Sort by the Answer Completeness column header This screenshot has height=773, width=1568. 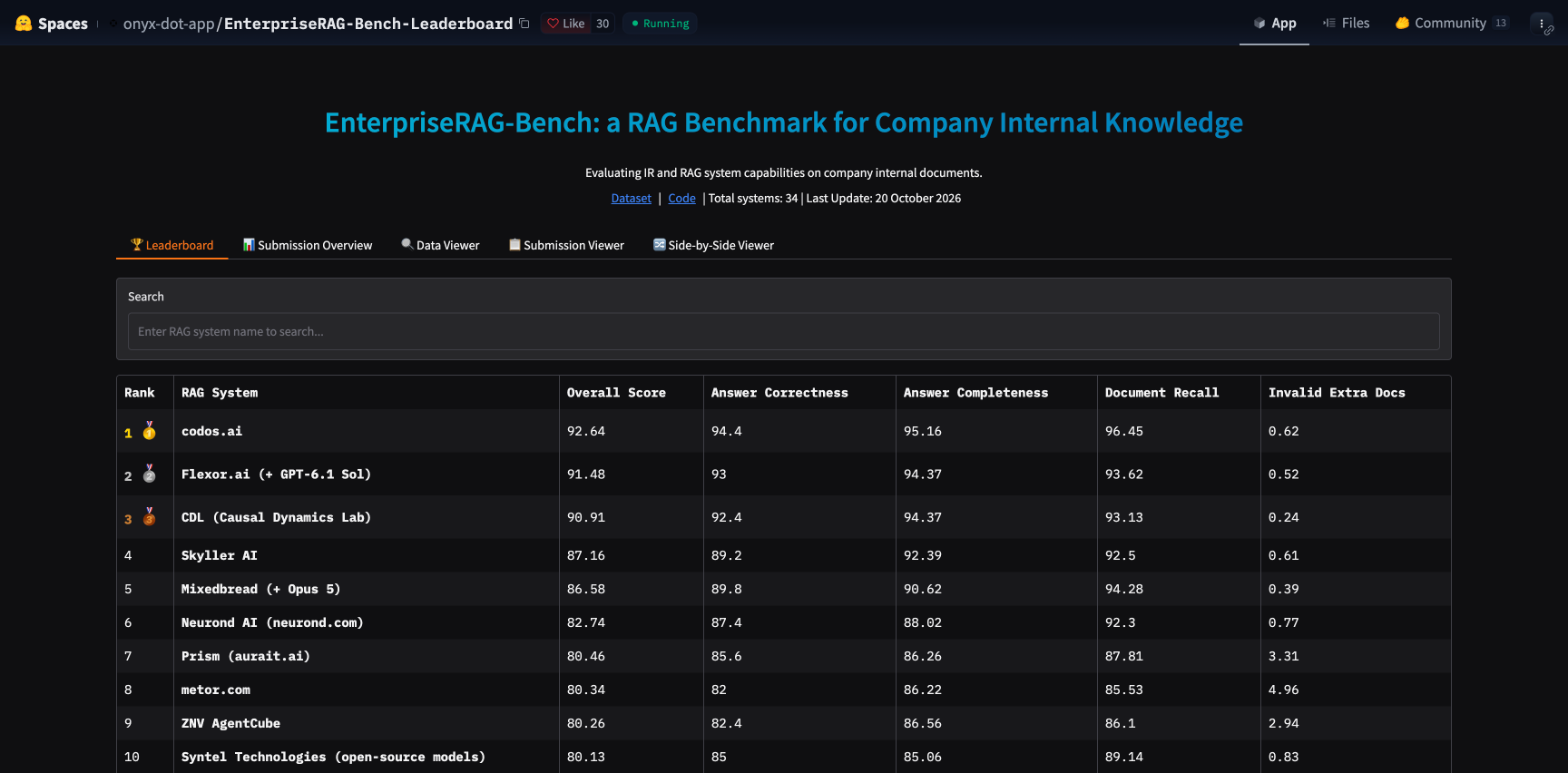click(996, 392)
